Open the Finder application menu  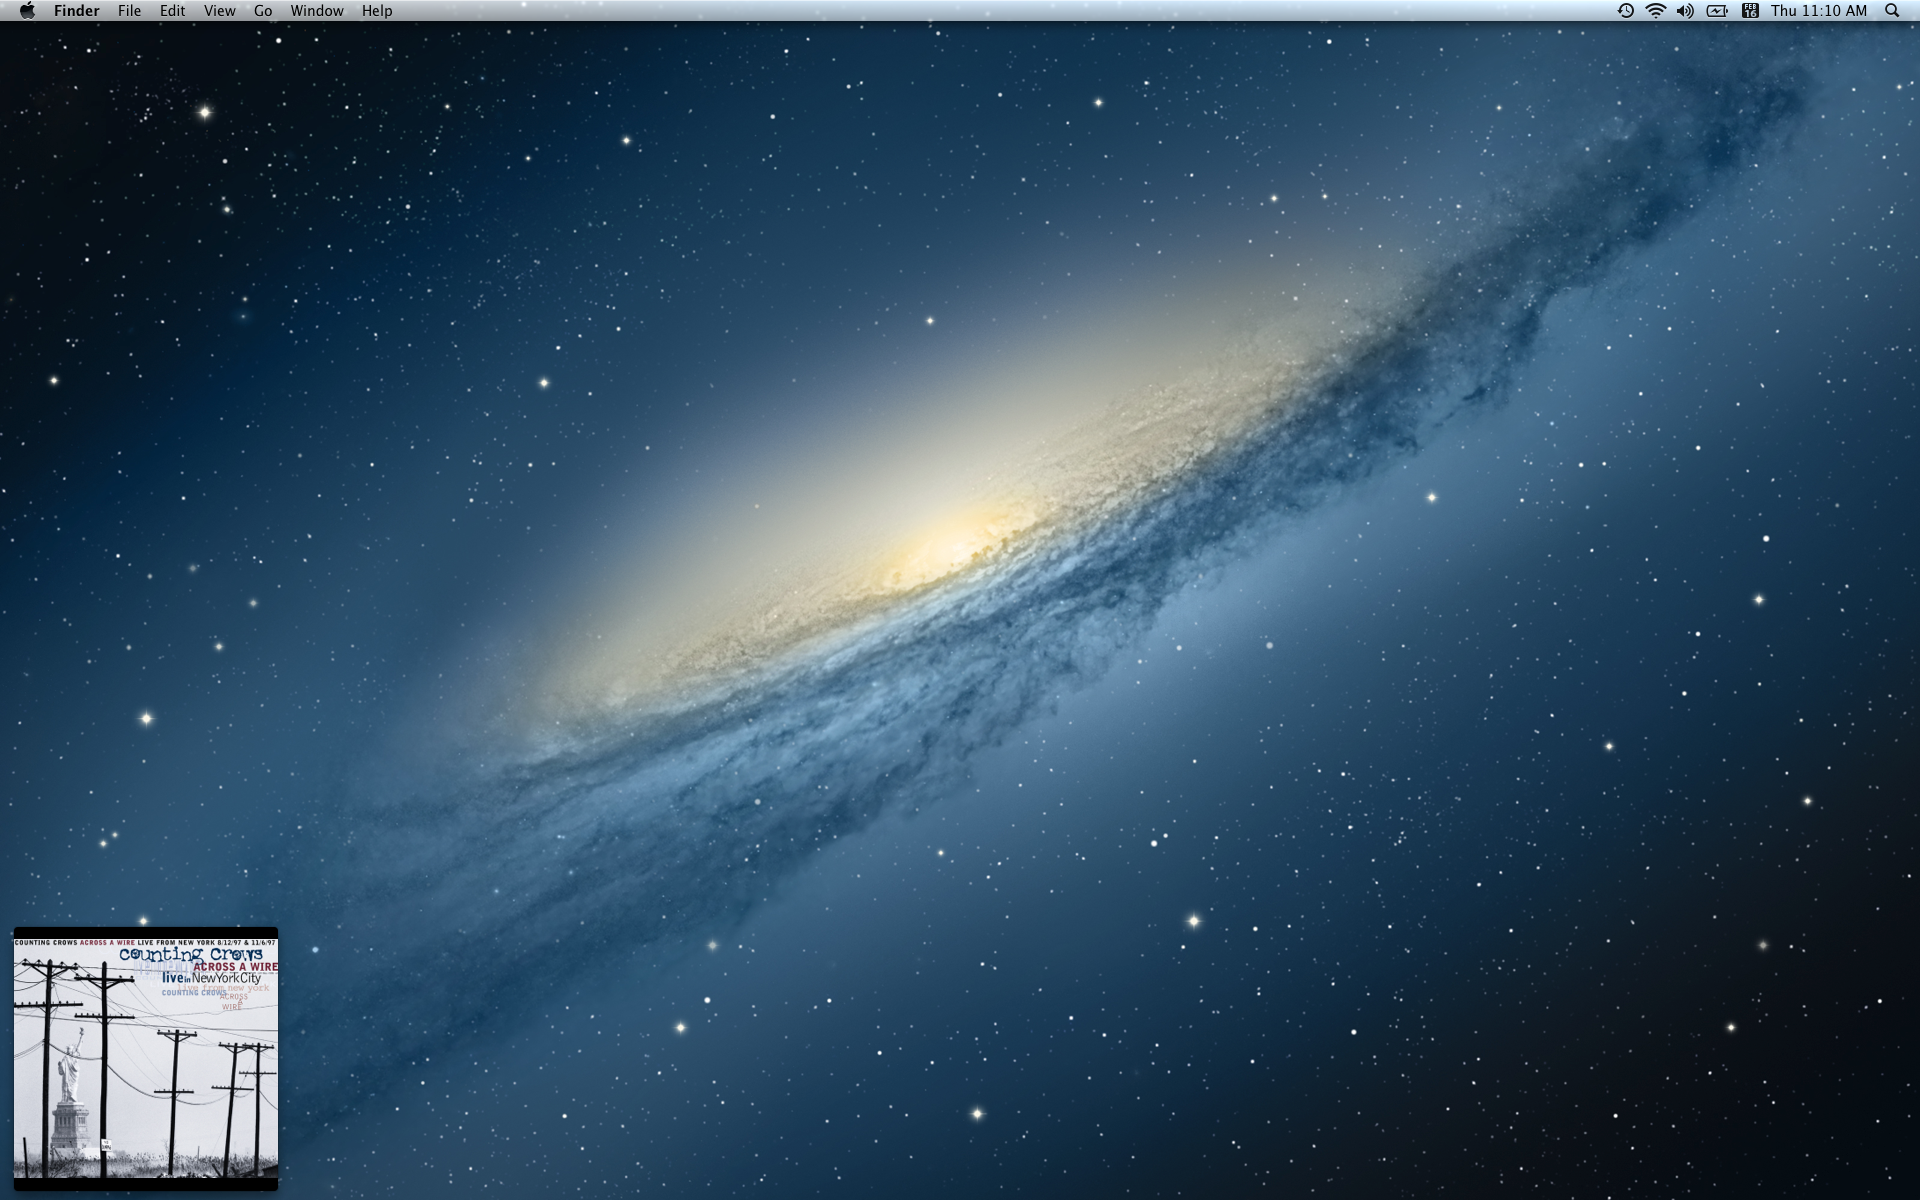tap(76, 11)
